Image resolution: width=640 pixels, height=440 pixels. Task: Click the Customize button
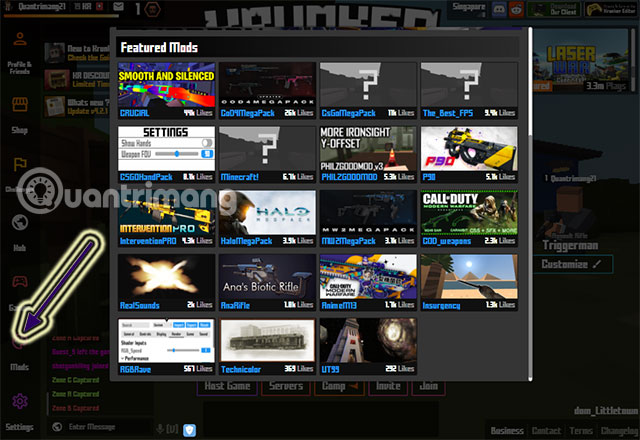click(572, 264)
